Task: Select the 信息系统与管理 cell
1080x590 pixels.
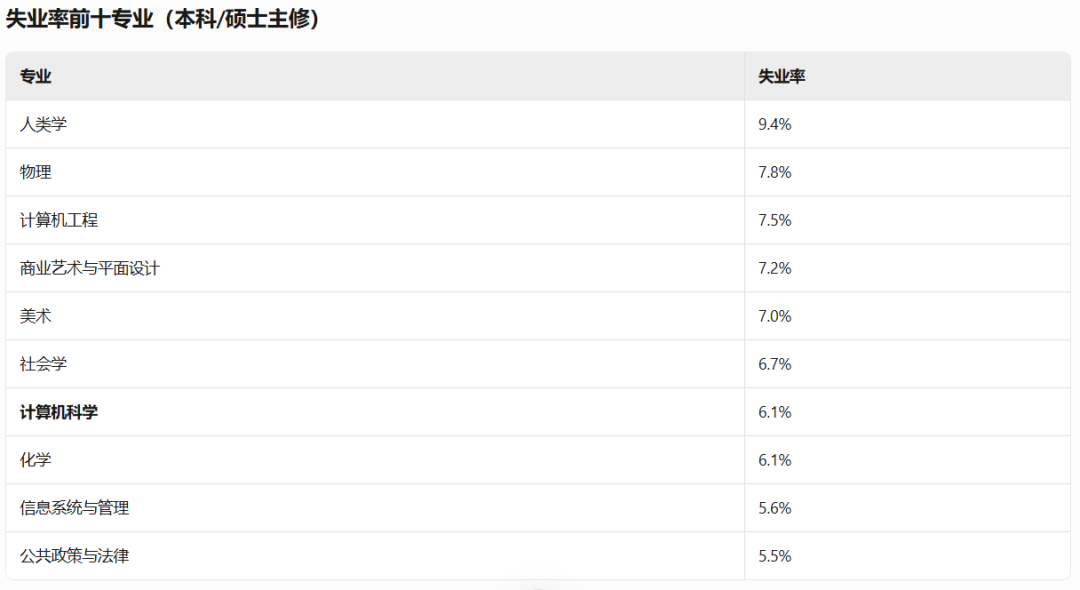Action: coord(375,508)
